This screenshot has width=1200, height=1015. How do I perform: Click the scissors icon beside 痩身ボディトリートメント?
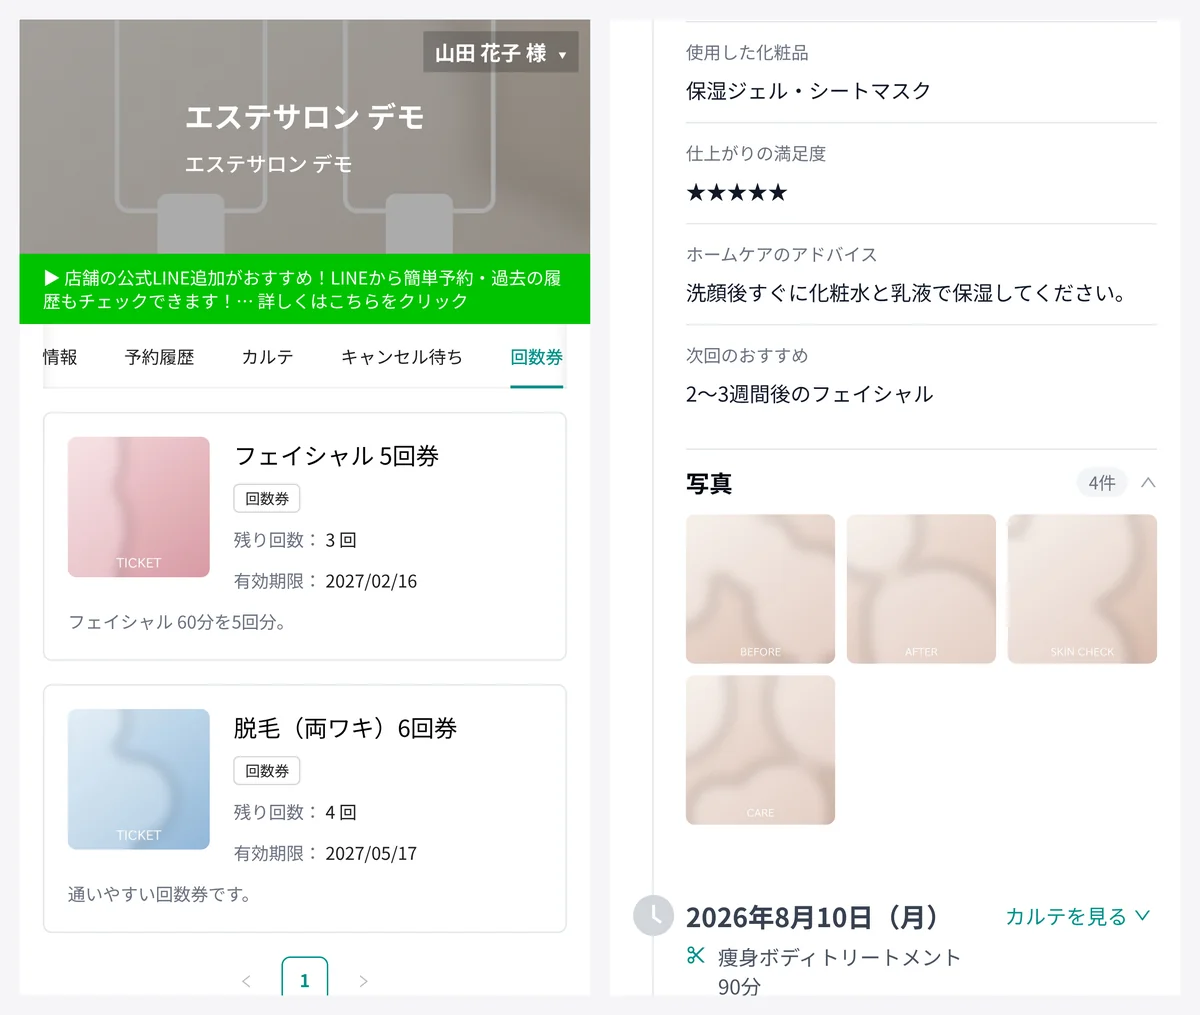tap(696, 956)
